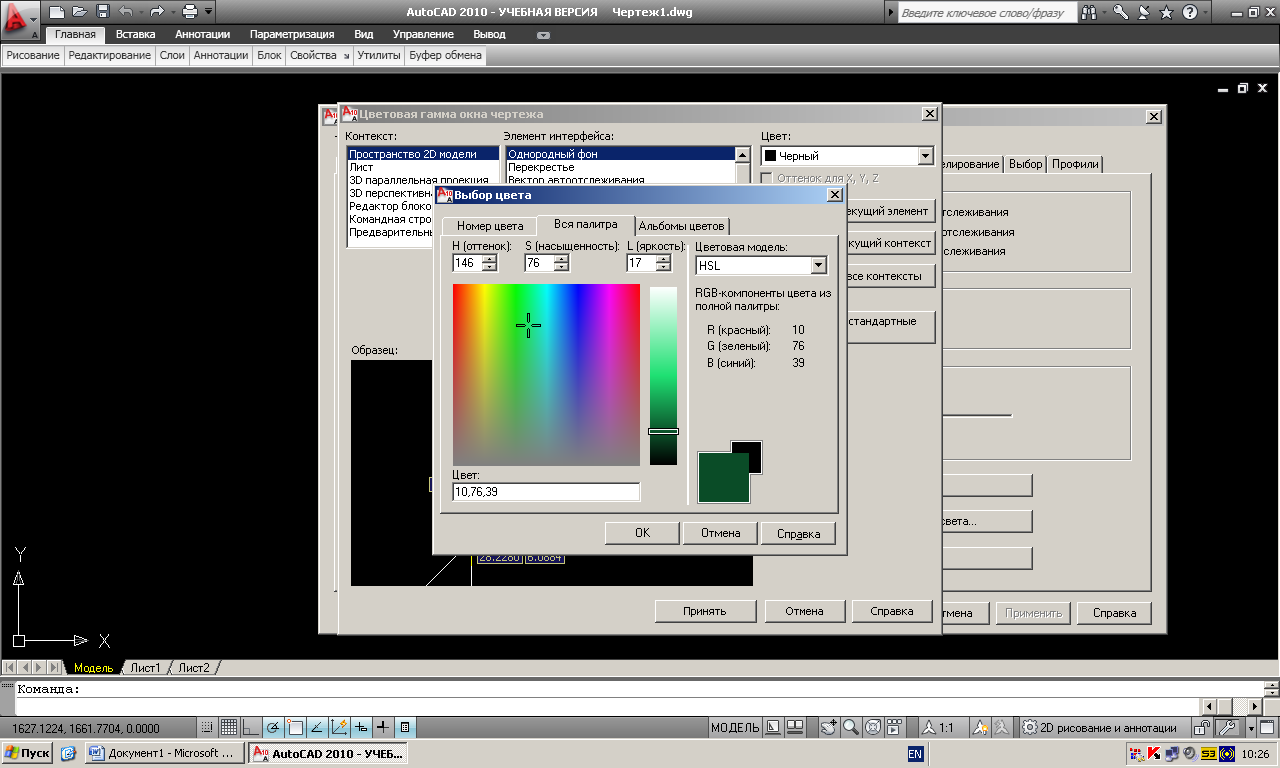The width and height of the screenshot is (1280, 768).
Task: Click the Применить button in the options dialog
Action: [1034, 613]
